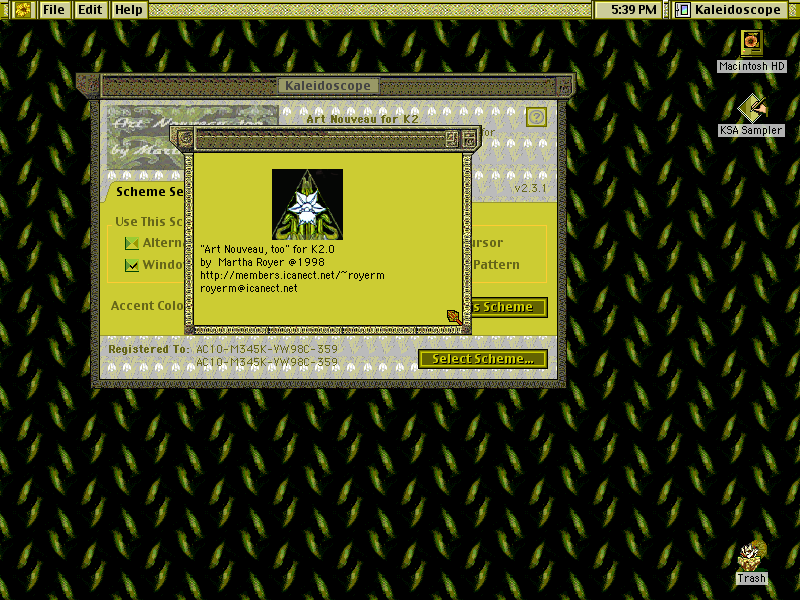Viewport: 800px width, 600px height.
Task: Toggle the Altern… checkbox in Kaleidoscope
Action: [132, 243]
